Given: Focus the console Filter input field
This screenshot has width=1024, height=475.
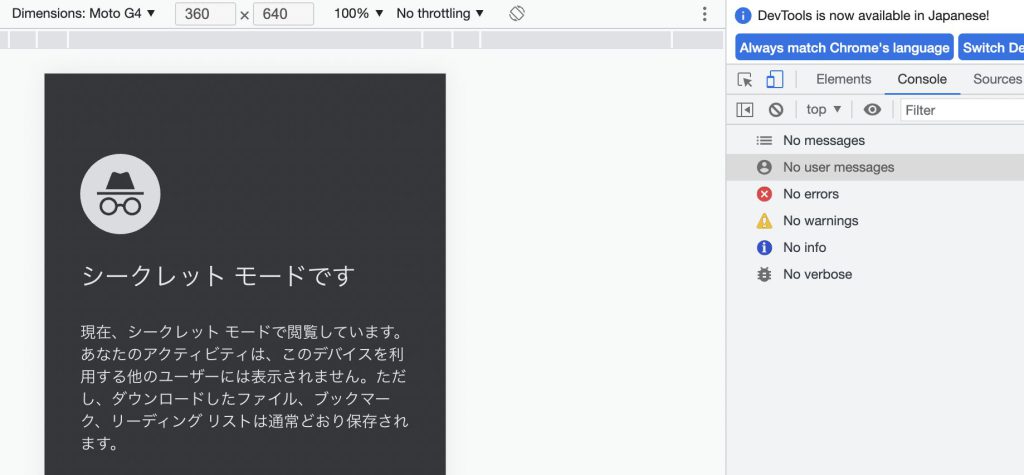Looking at the screenshot, I should click(x=962, y=110).
